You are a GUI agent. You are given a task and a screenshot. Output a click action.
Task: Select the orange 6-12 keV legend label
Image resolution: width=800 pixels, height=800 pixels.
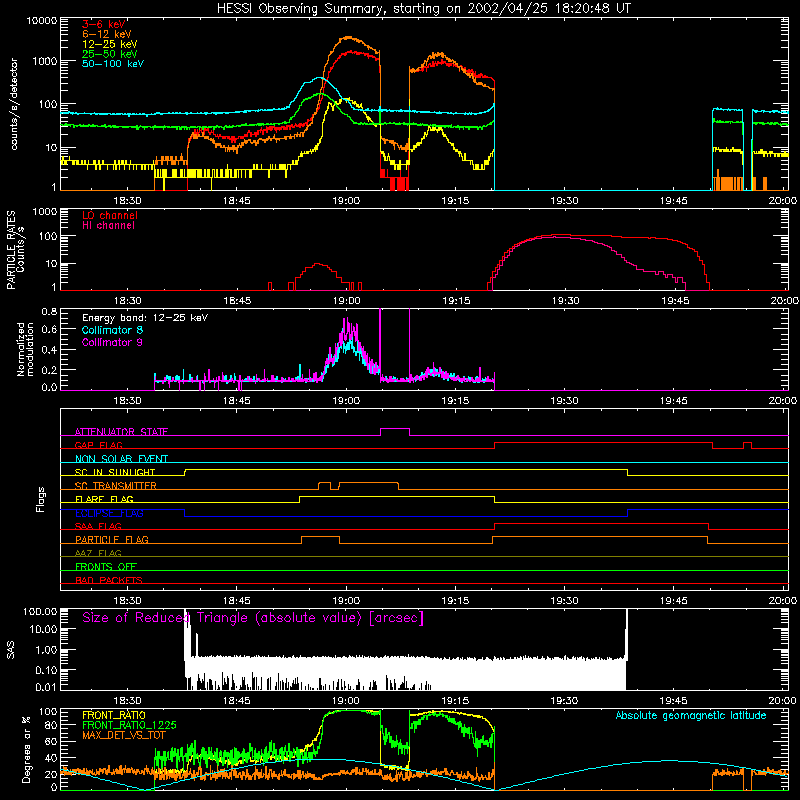point(107,34)
